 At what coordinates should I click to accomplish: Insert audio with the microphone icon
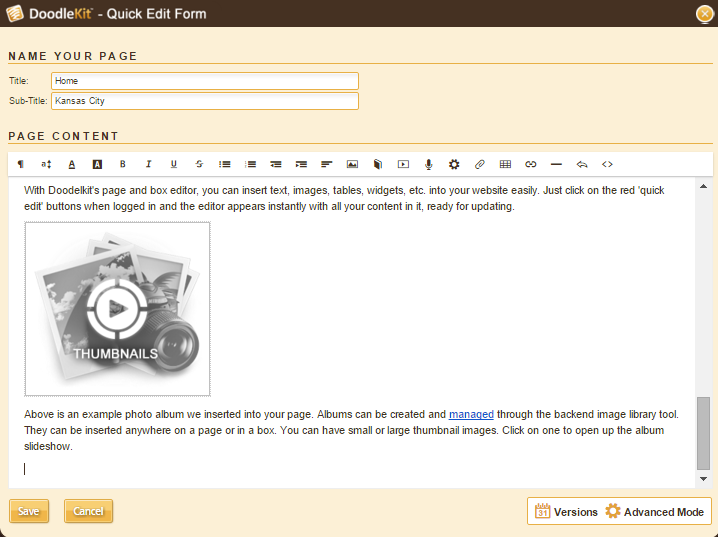click(x=429, y=164)
